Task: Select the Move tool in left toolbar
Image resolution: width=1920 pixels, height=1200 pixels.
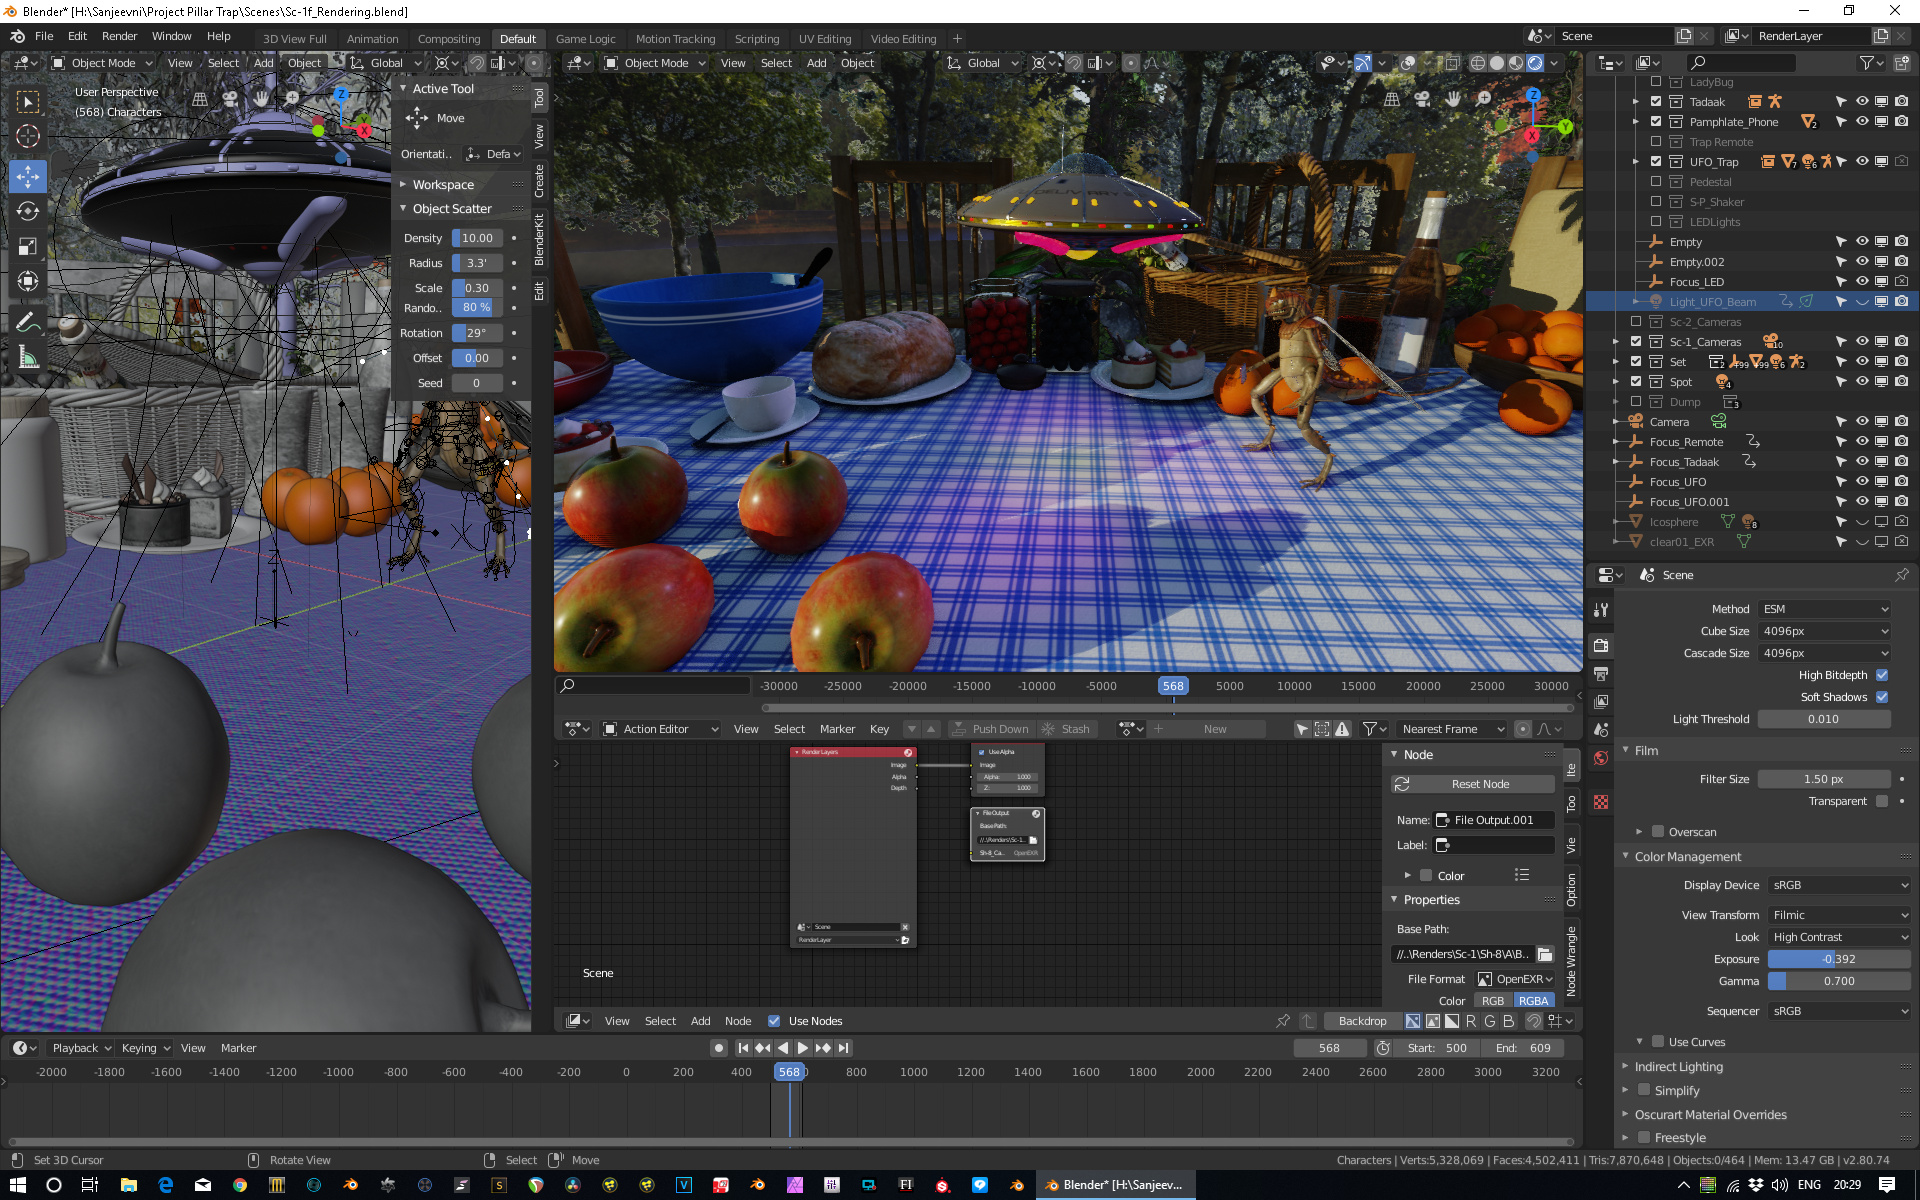Action: pyautogui.click(x=28, y=177)
